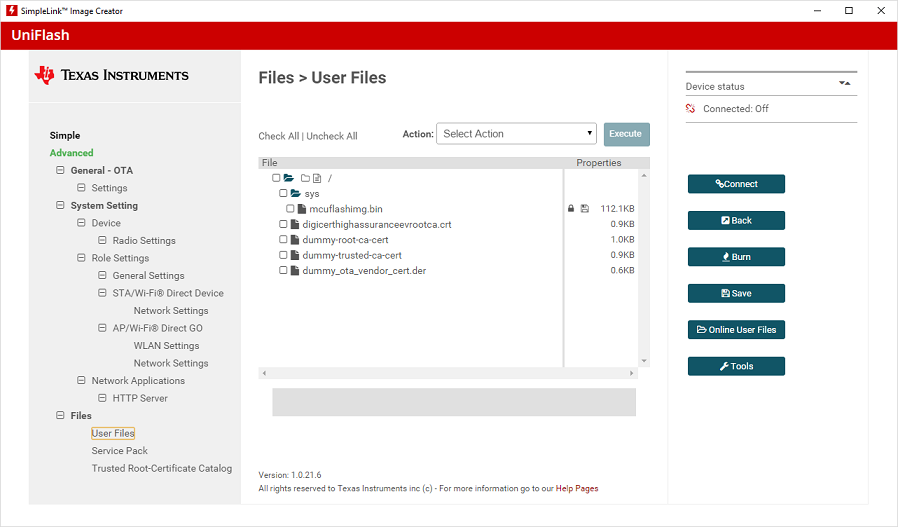898x527 pixels.
Task: Check the dummy-root-ca-cert checkbox
Action: point(283,239)
